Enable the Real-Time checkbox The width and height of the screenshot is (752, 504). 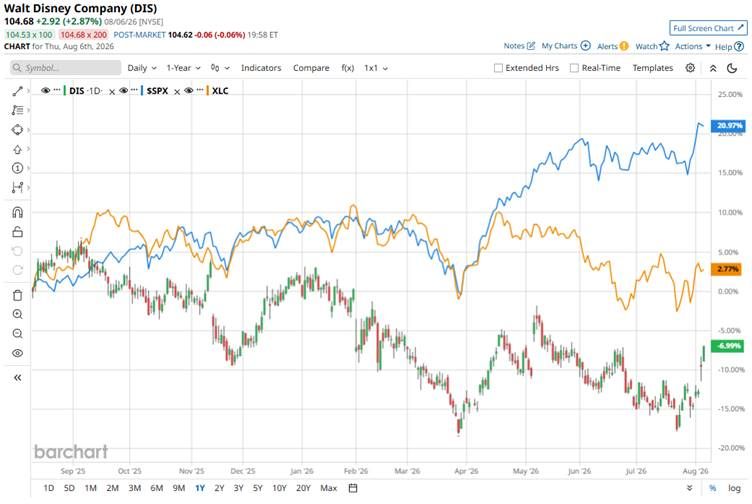pyautogui.click(x=574, y=68)
